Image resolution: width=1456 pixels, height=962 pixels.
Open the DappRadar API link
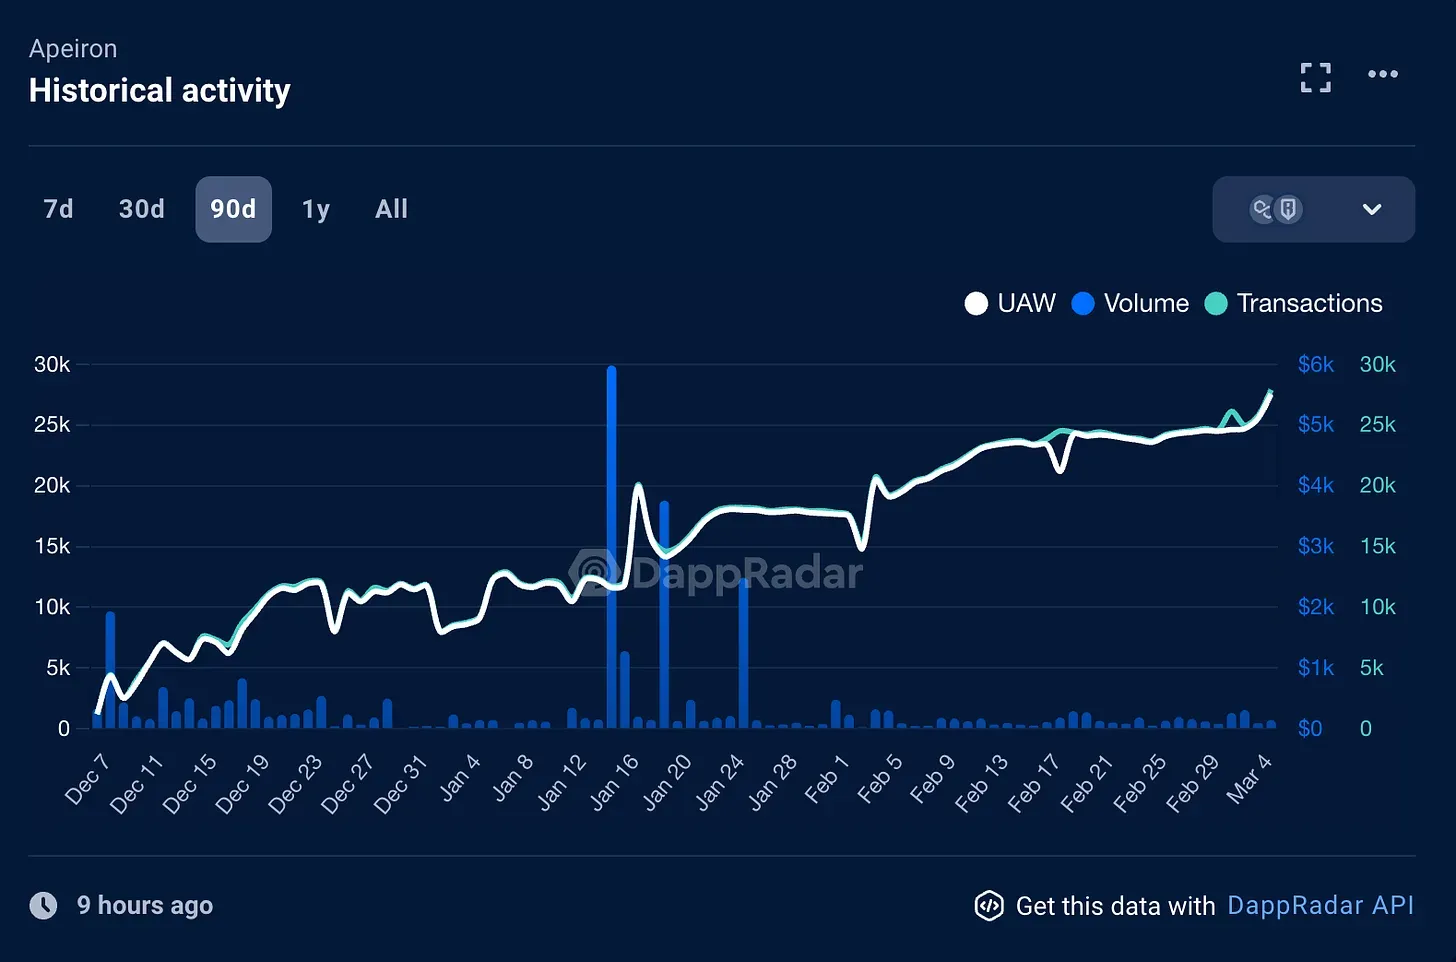(1320, 905)
